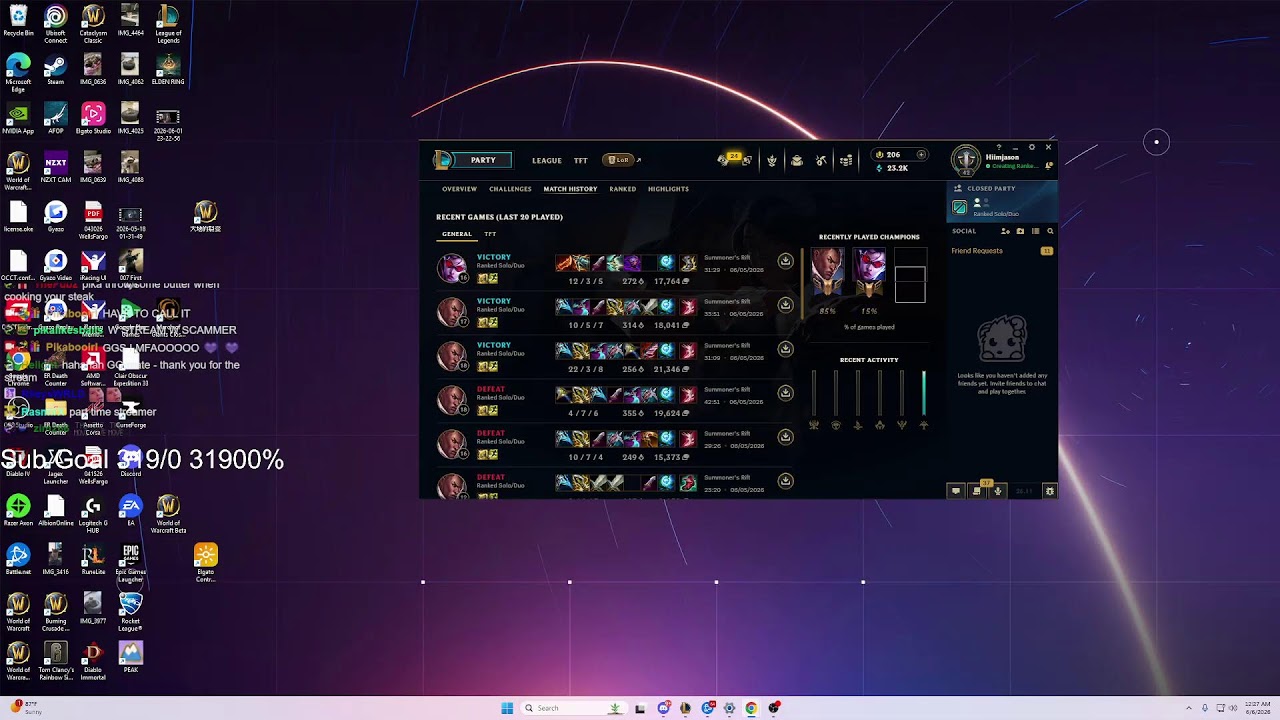Screen dimensions: 1280x720
Task: Open Microsoft Edge desktop shortcut
Action: pyautogui.click(x=18, y=74)
